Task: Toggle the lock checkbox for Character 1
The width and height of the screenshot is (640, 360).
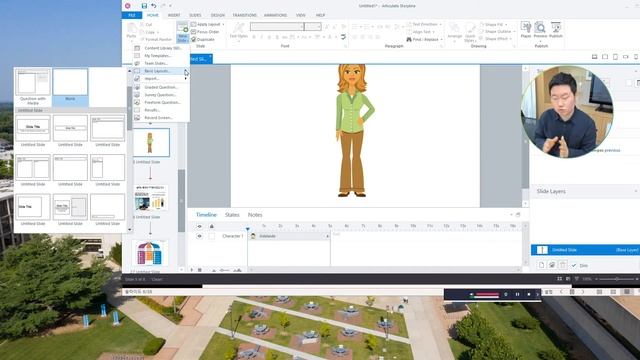Action: tap(211, 236)
